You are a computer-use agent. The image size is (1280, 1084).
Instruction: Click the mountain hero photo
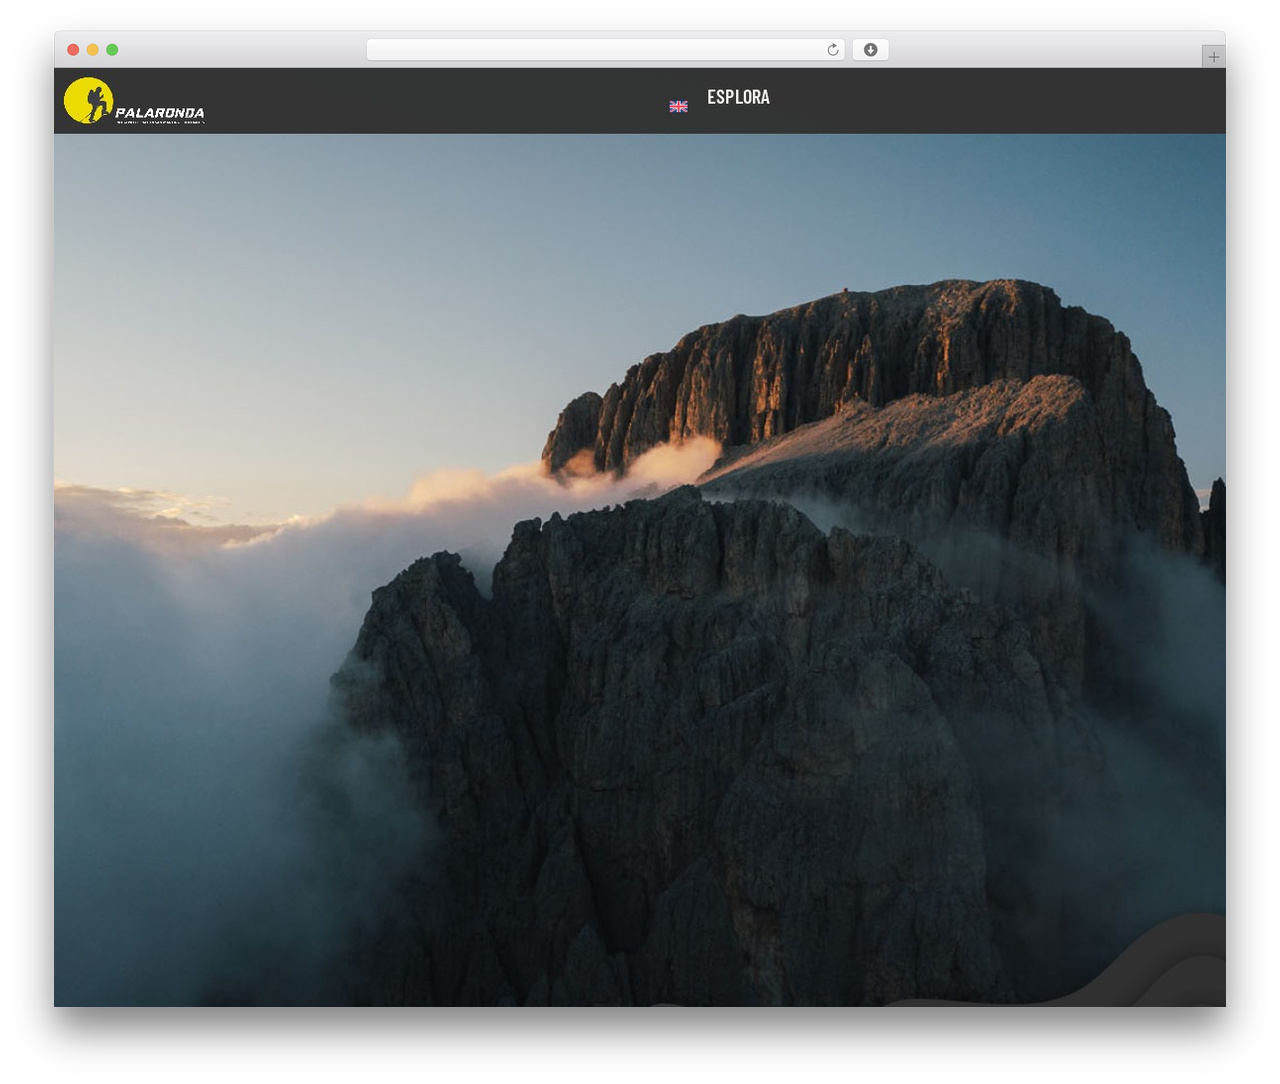(x=640, y=570)
